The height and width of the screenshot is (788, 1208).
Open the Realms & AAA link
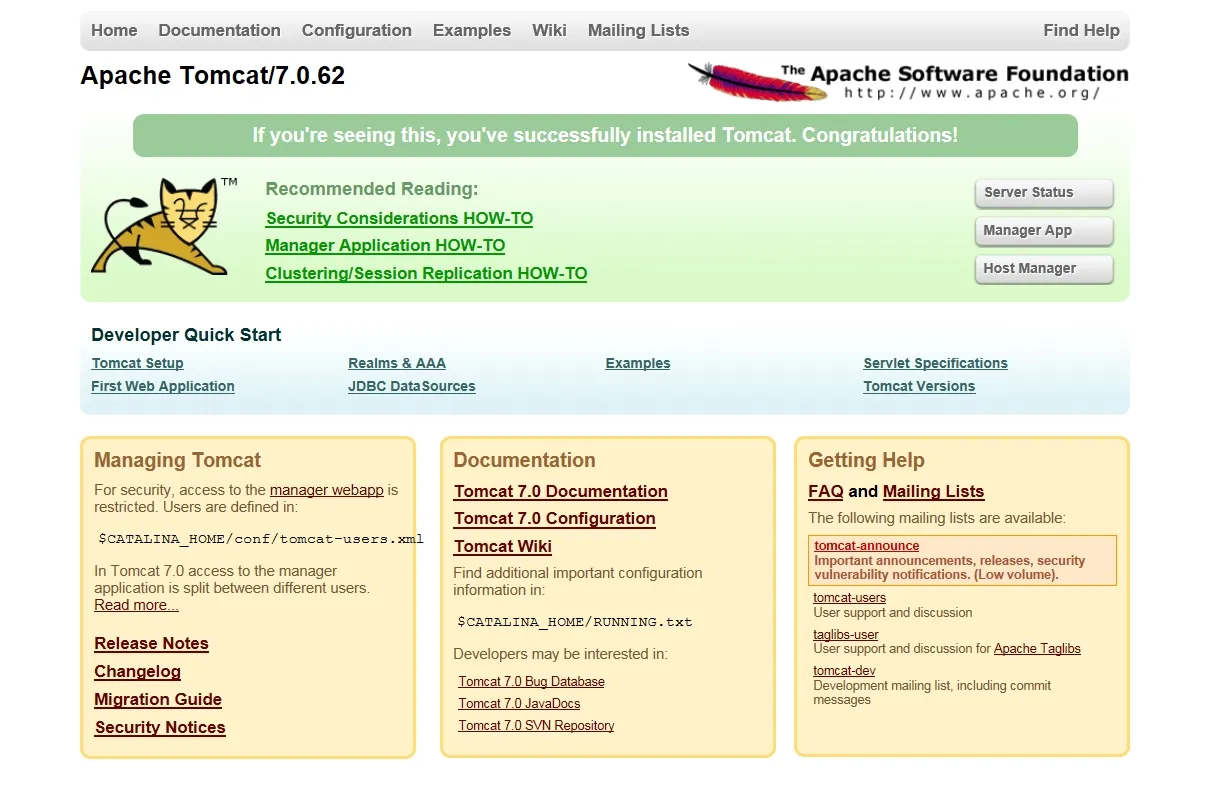(397, 363)
